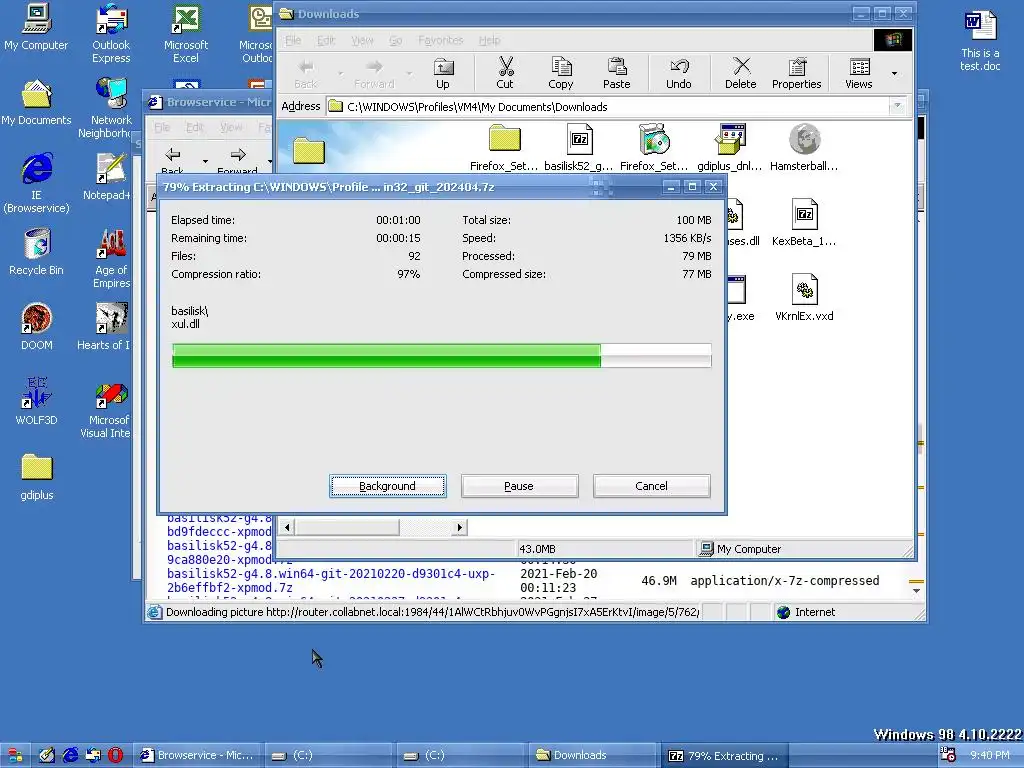Open Edit menu in Downloads window

(326, 40)
